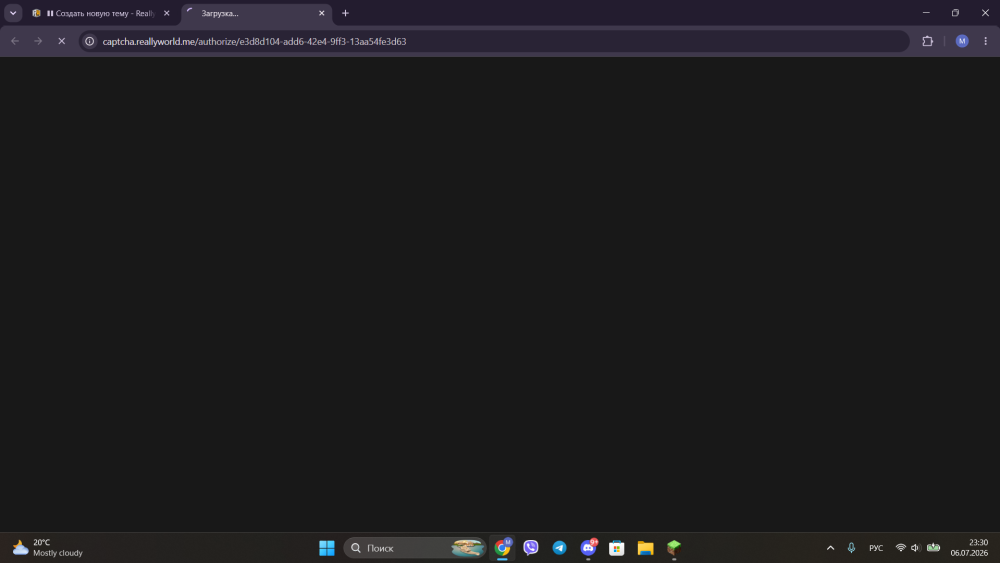Launch Telegram from the taskbar
Viewport: 1000px width, 563px height.
coord(559,548)
